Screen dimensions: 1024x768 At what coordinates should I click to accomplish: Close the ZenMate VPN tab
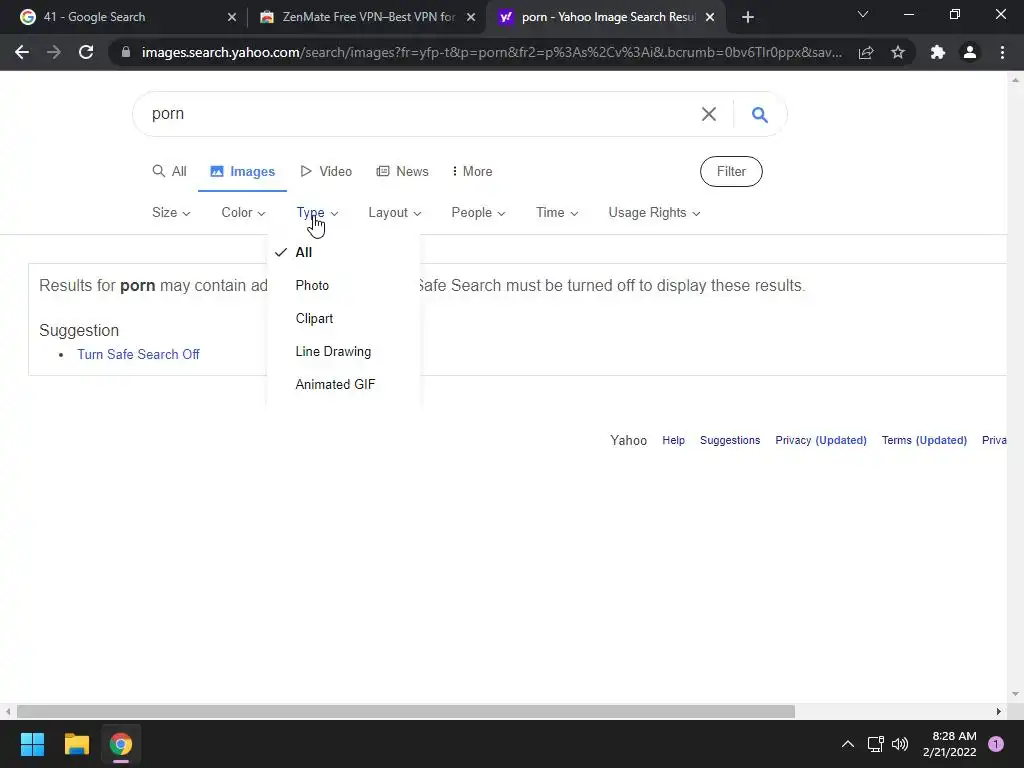coord(471,17)
